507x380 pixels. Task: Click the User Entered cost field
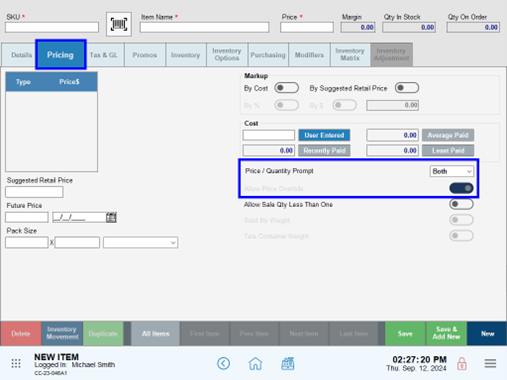coord(269,135)
